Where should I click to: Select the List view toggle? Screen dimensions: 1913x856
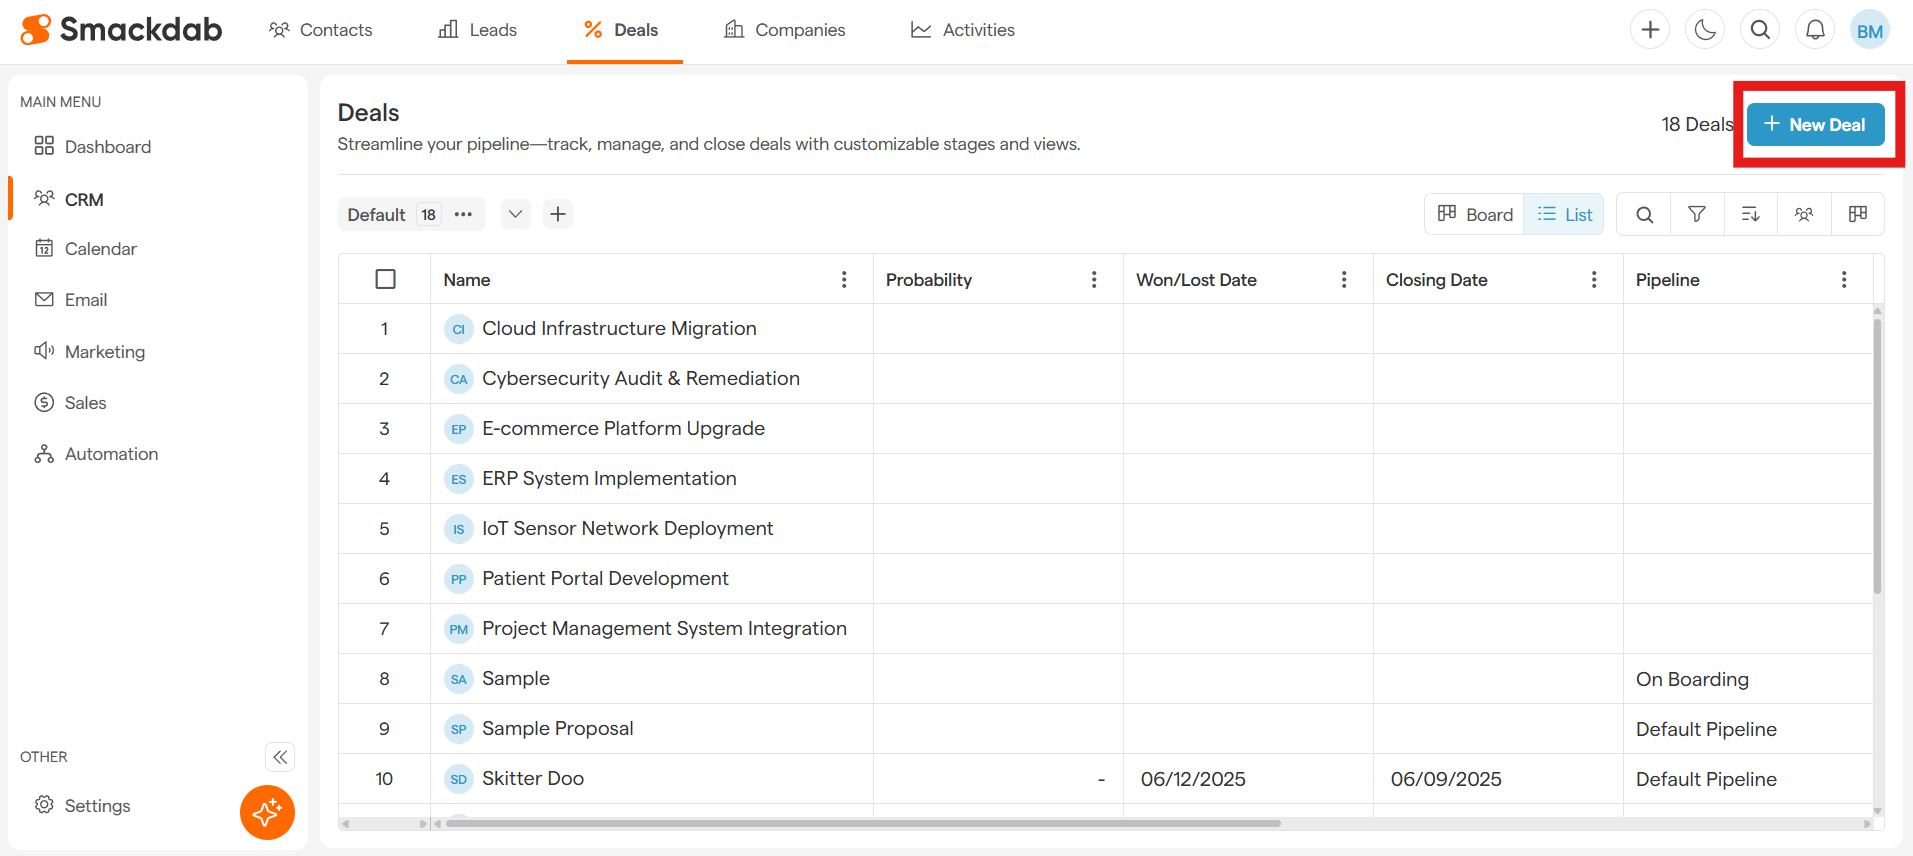[x=1564, y=214]
